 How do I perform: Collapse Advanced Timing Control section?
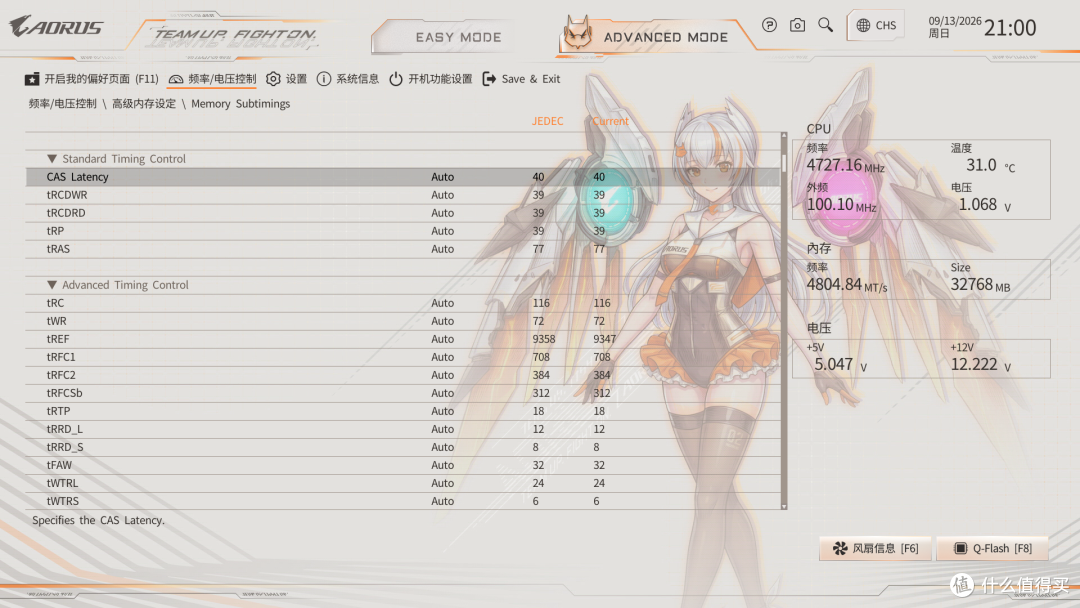click(x=52, y=284)
